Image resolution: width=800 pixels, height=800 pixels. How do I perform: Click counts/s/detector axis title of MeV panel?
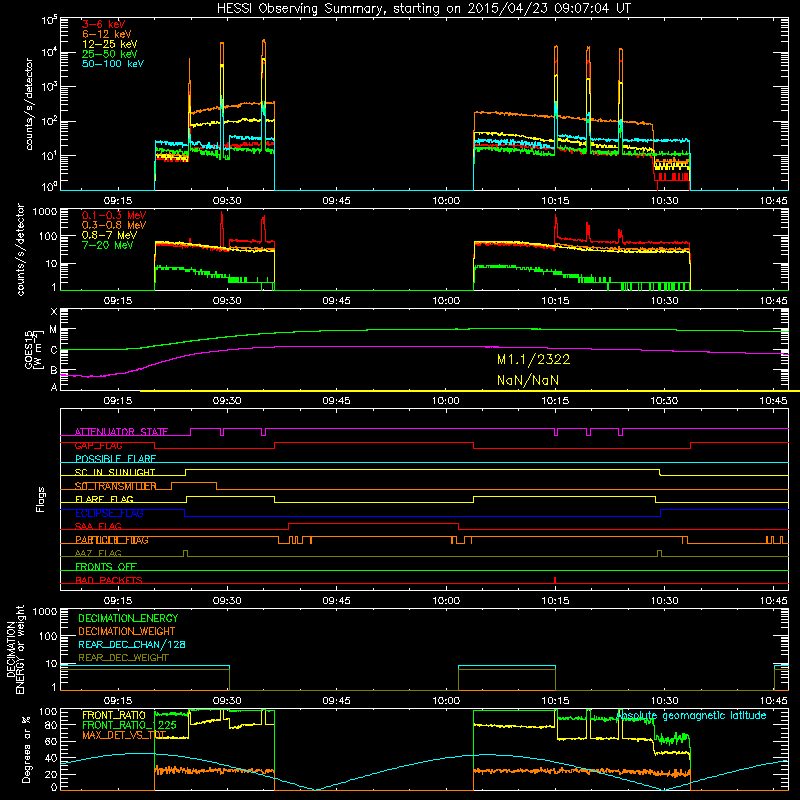(20, 249)
